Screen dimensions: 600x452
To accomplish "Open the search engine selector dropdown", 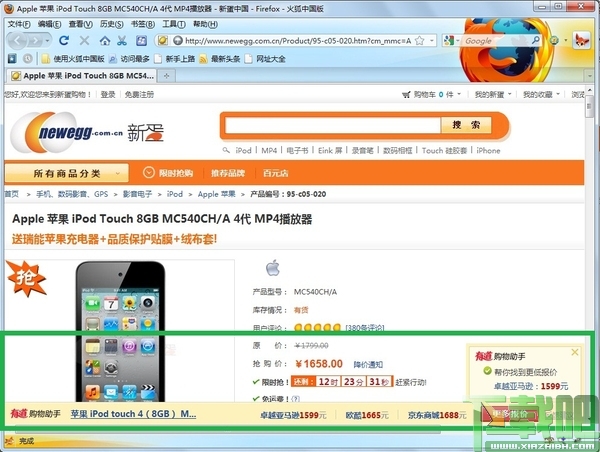I will point(452,41).
